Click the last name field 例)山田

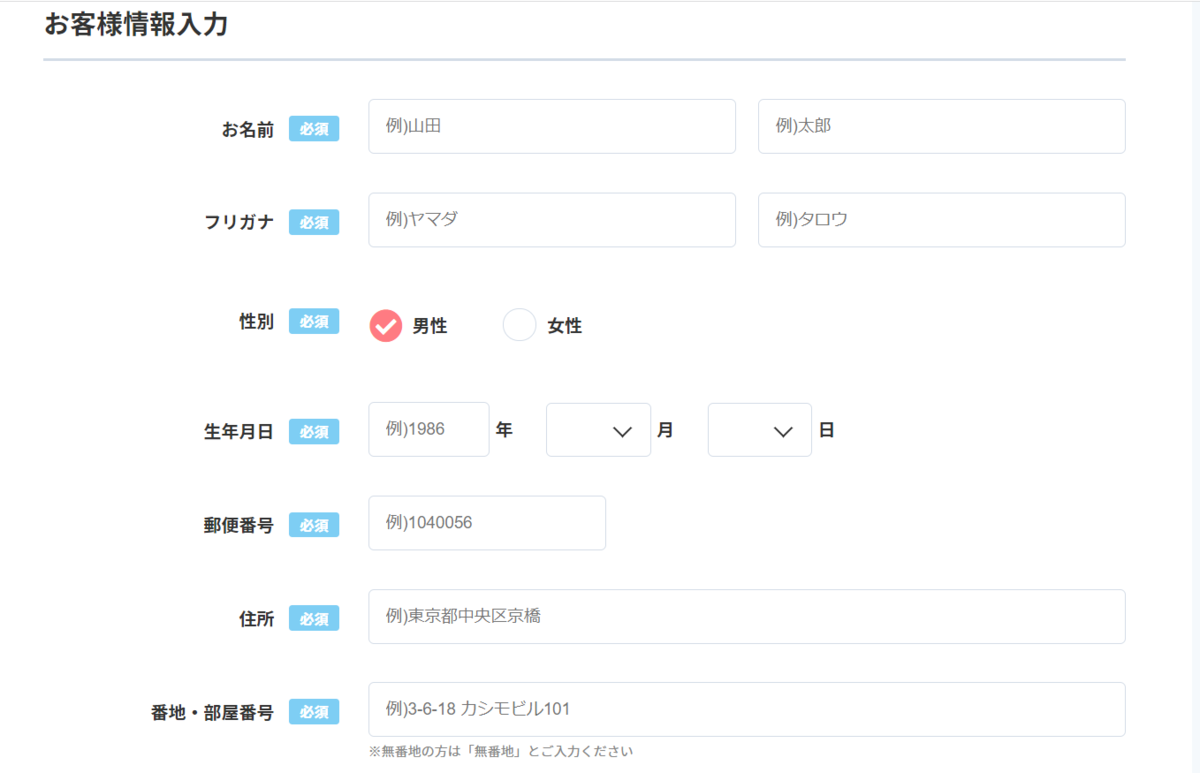click(x=552, y=126)
